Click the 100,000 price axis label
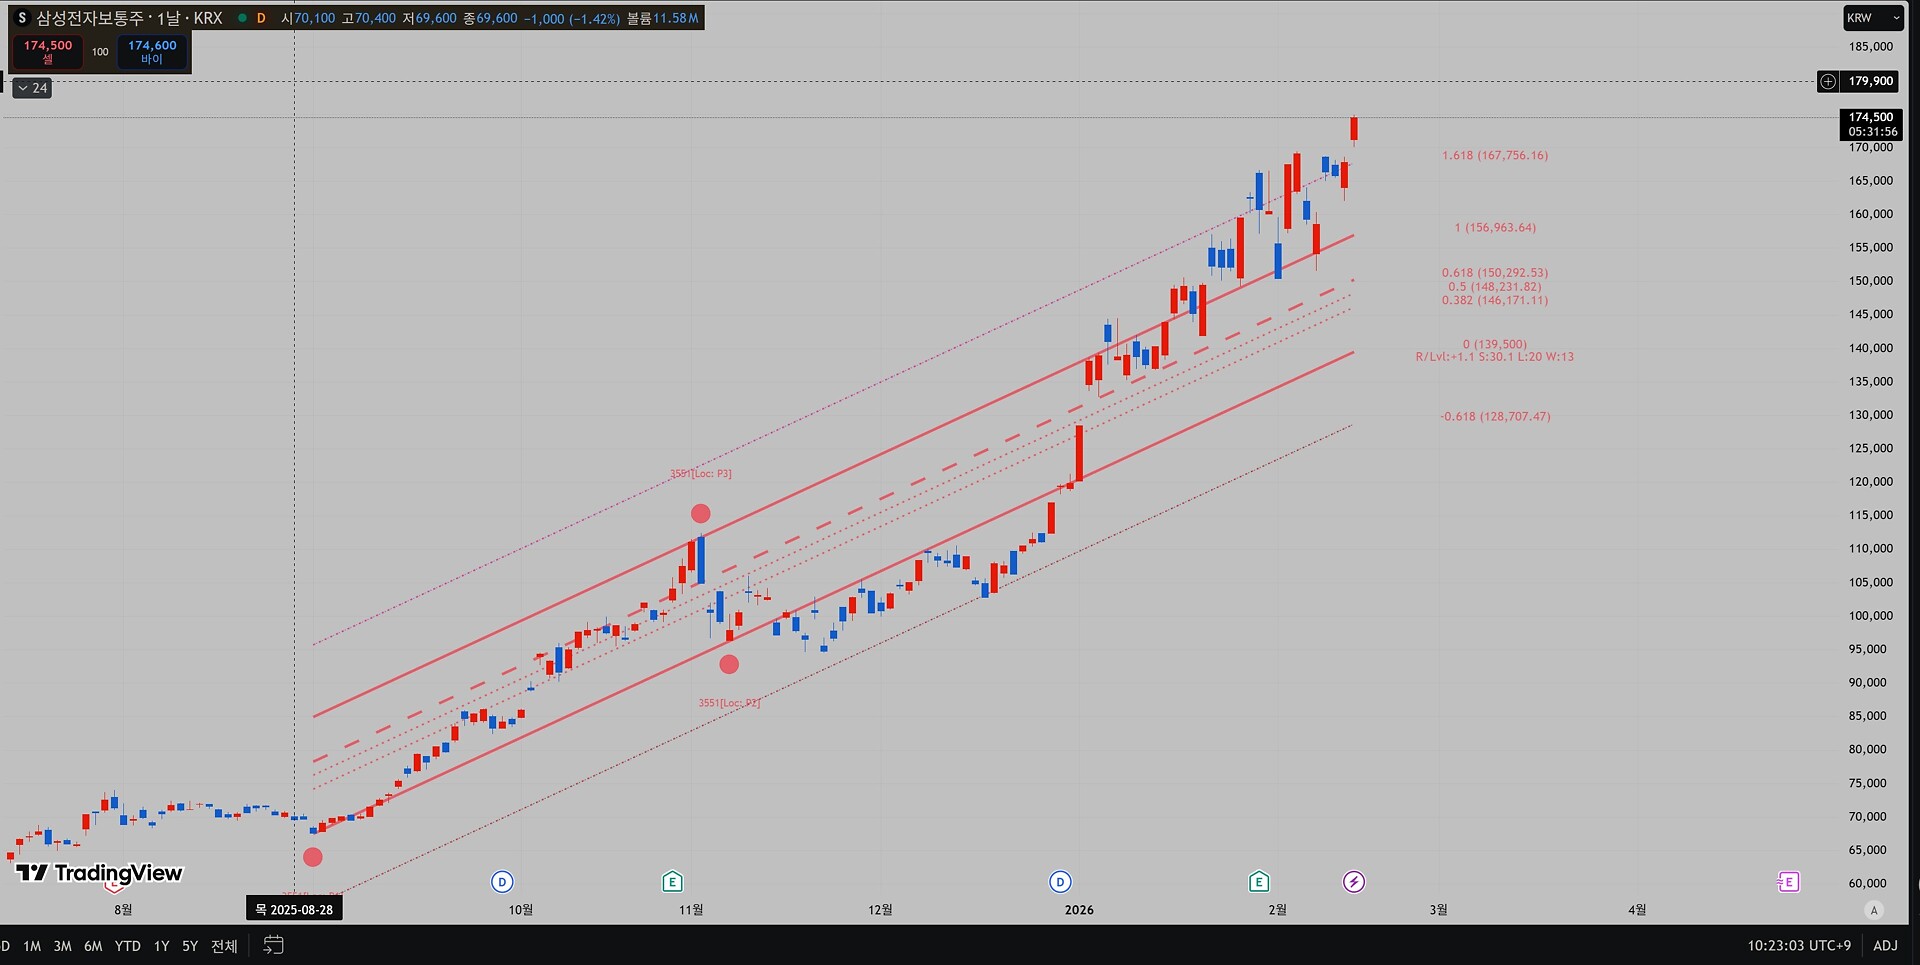The width and height of the screenshot is (1920, 965). pos(1871,616)
